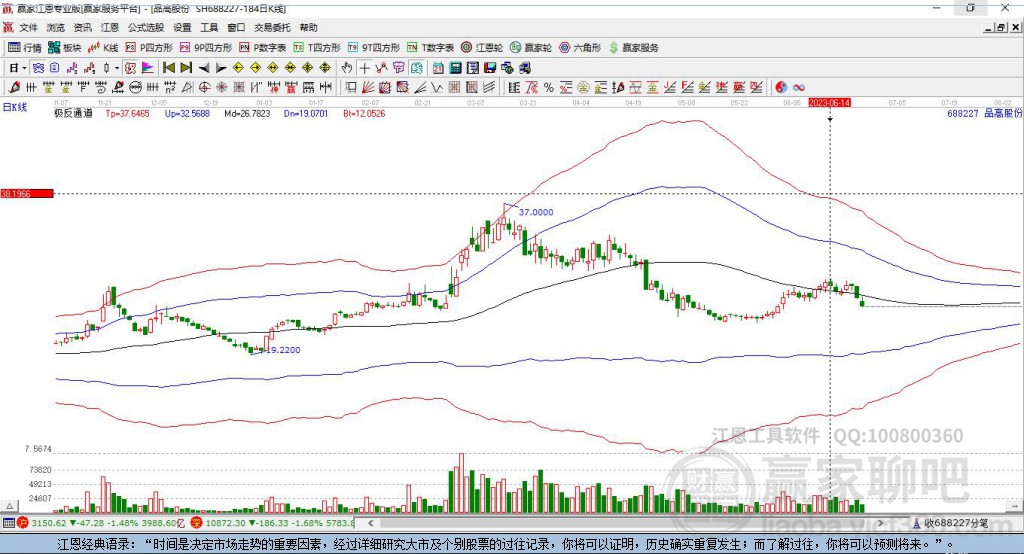Viewport: 1024px width, 554px height.
Task: Open the 行情 market quotes view
Action: 25,48
